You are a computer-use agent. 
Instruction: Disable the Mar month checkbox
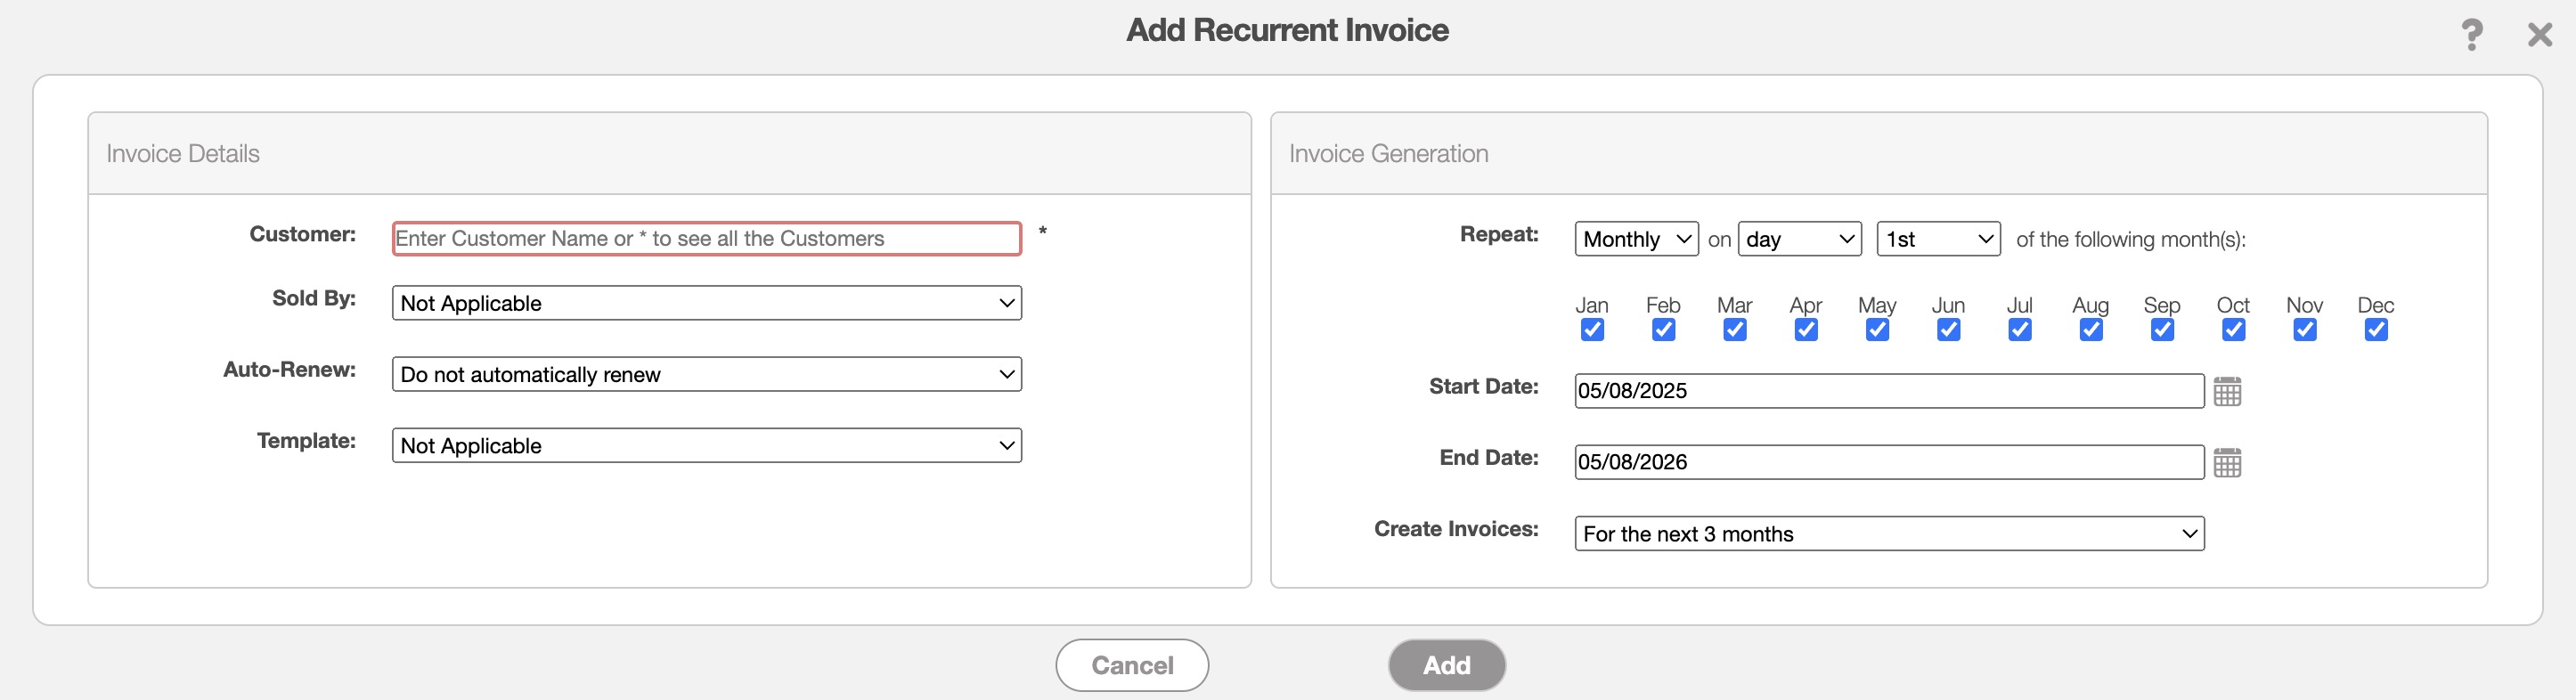coord(1734,330)
